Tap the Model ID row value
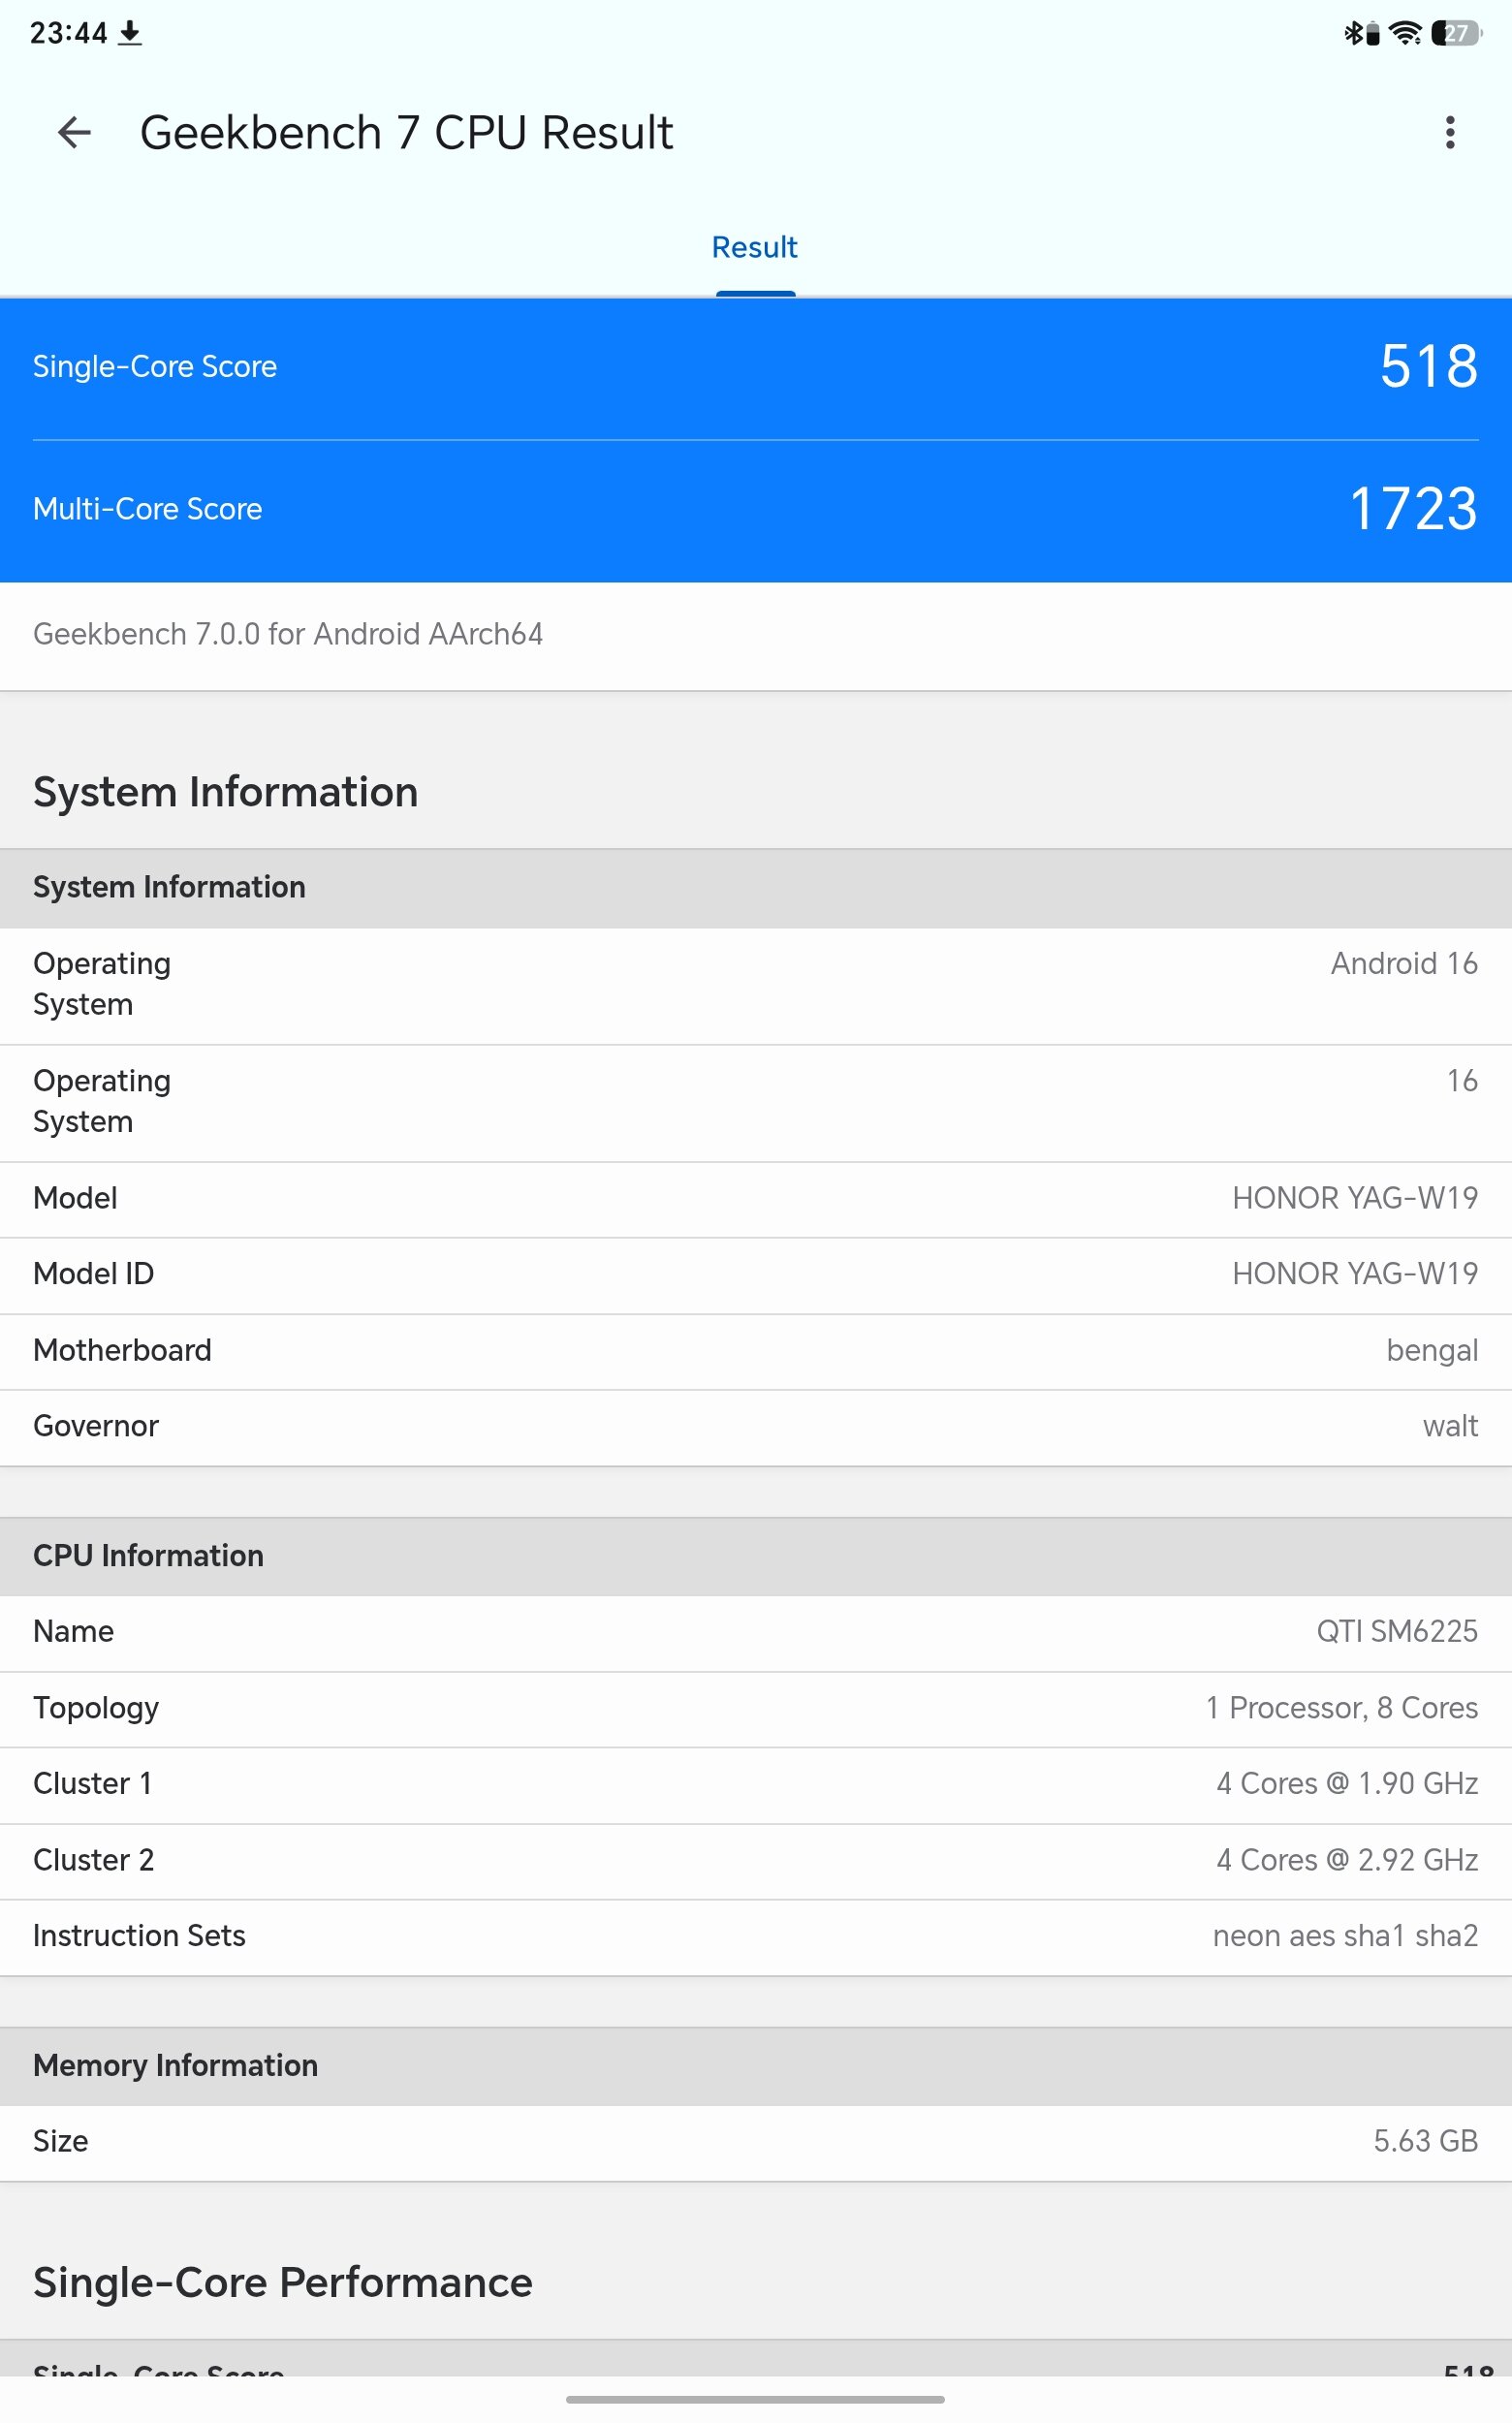 (1355, 1274)
